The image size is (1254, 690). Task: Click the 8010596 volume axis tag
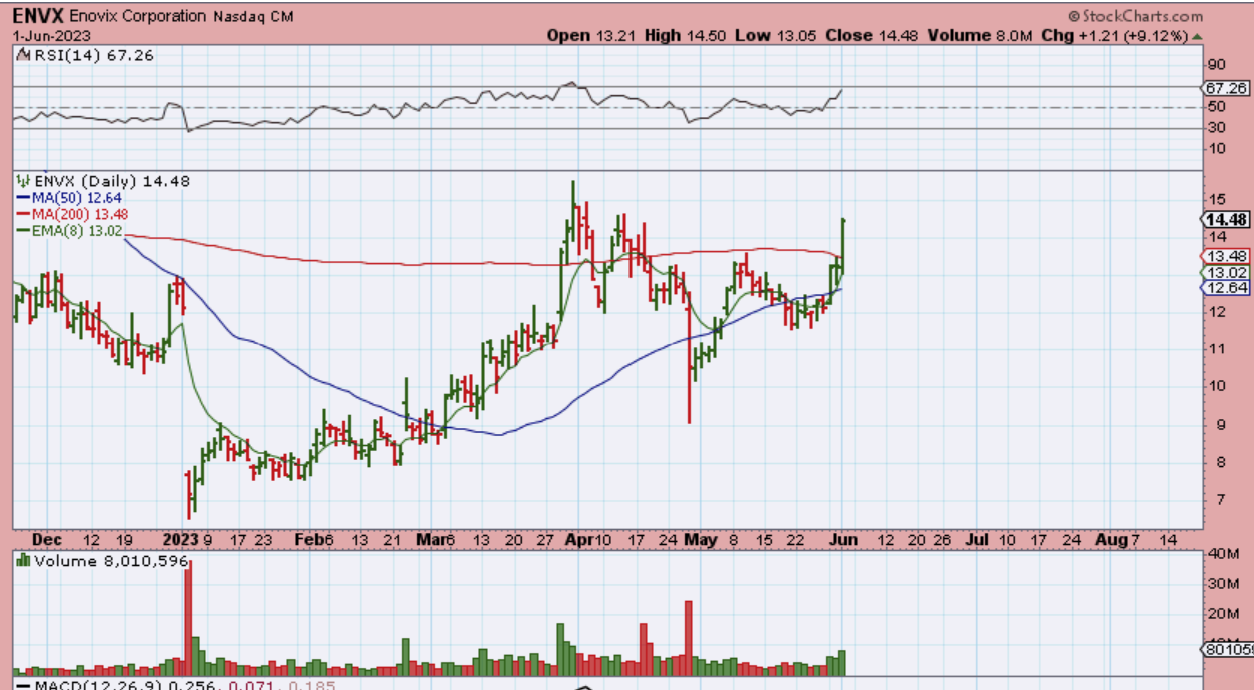[1228, 650]
